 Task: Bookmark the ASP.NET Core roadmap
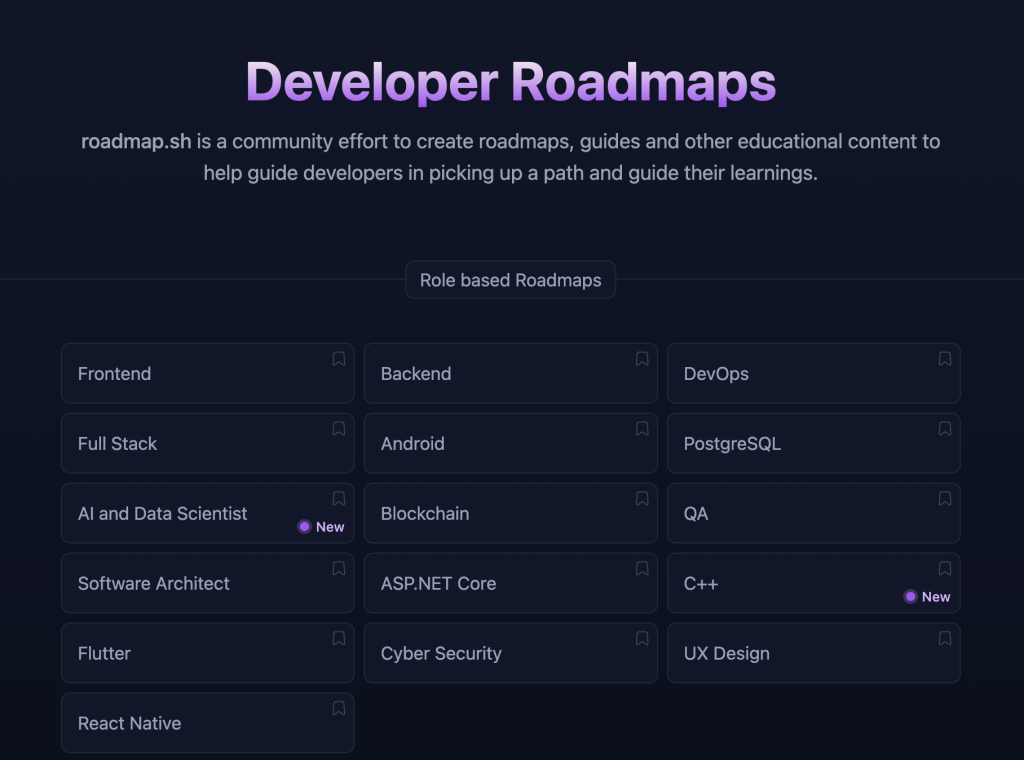642,568
